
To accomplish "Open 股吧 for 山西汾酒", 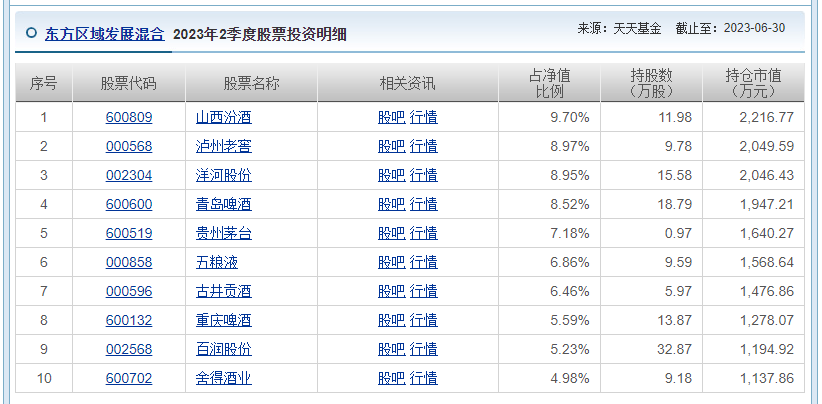I will pyautogui.click(x=392, y=117).
